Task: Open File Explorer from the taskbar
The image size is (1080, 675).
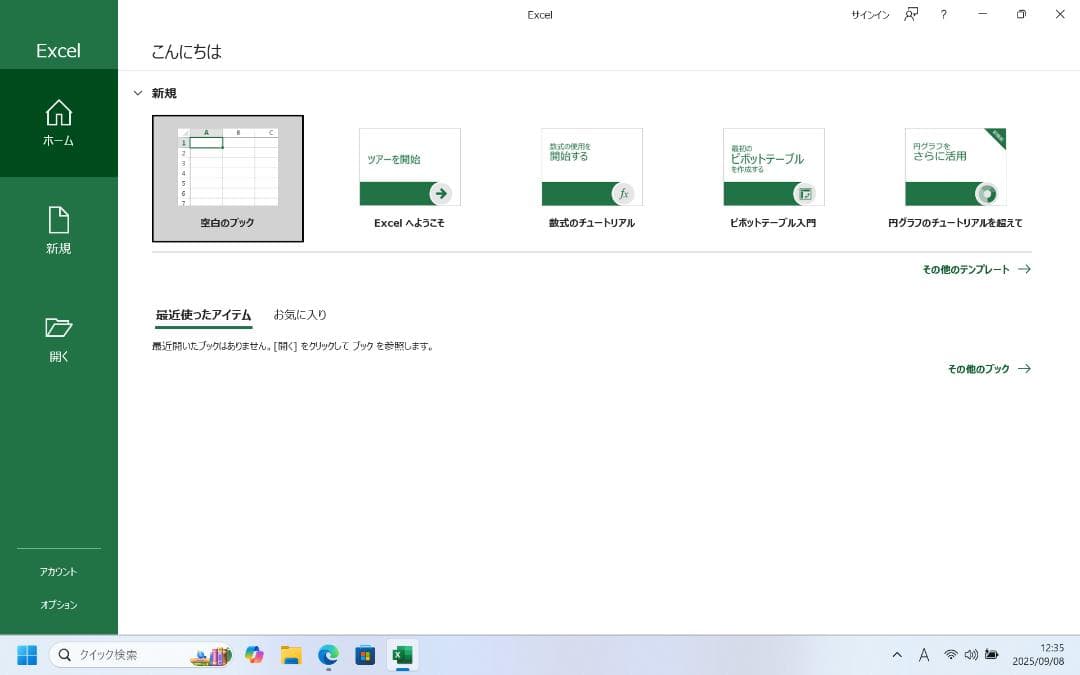Action: (x=290, y=656)
